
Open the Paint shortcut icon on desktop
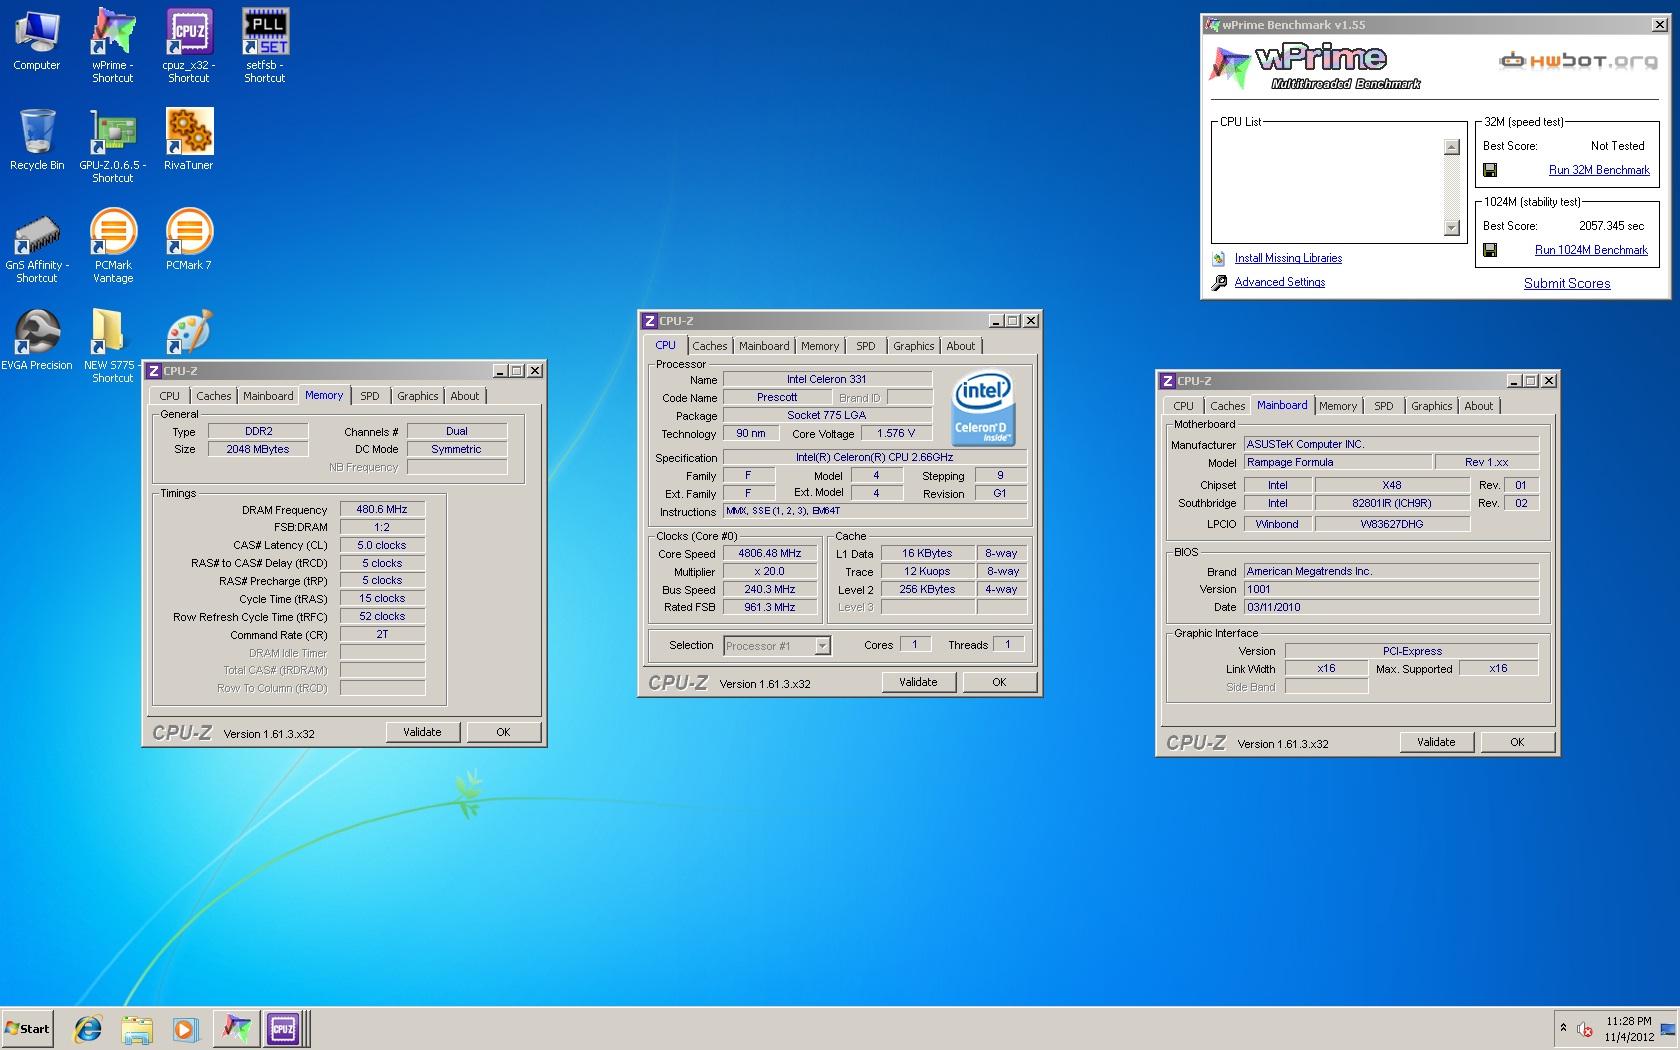click(x=189, y=332)
